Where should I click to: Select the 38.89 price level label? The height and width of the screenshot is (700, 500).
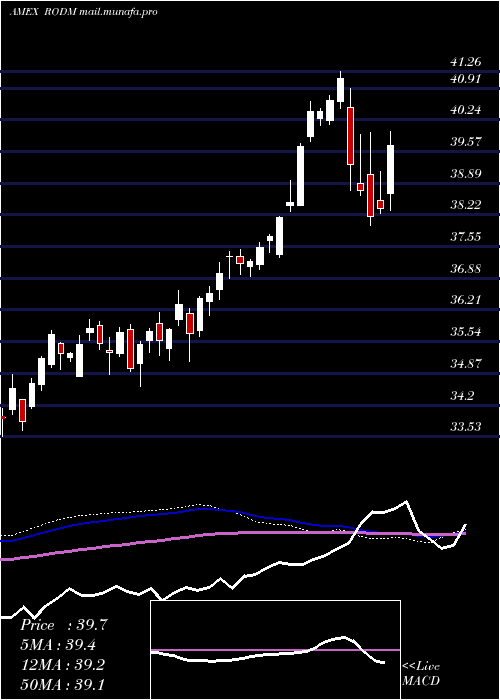(466, 174)
